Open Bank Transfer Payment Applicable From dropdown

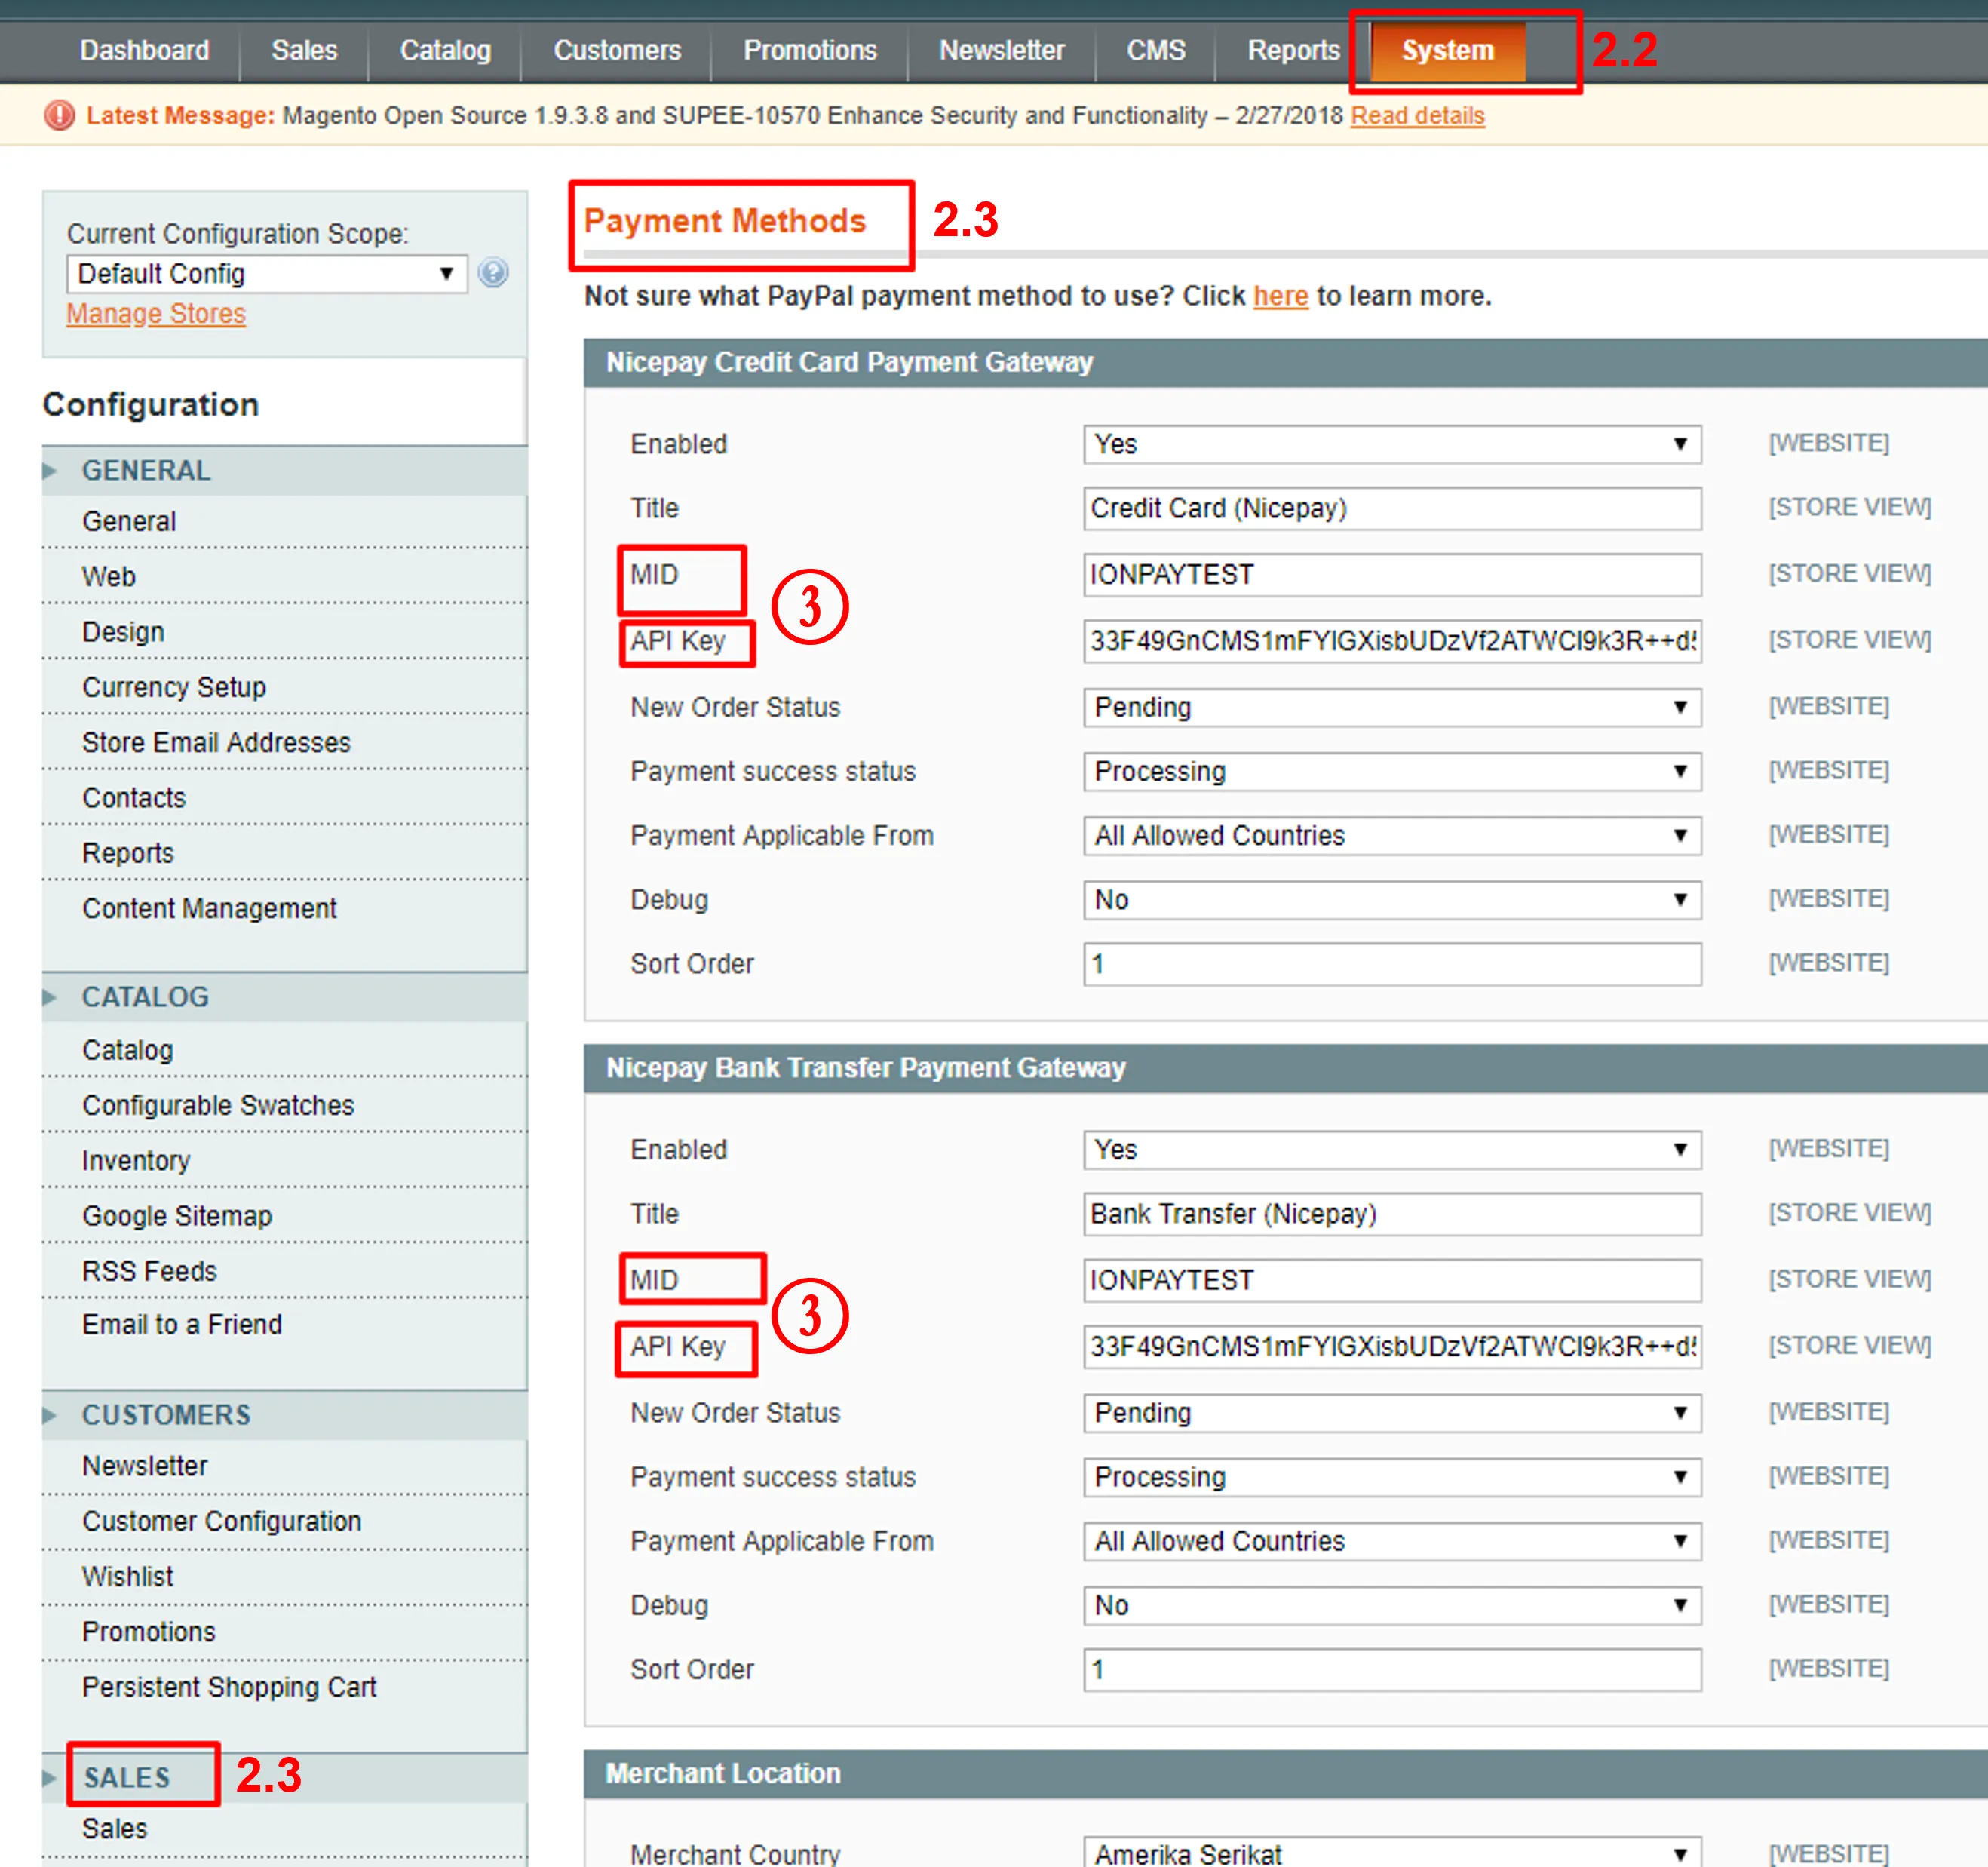1392,1540
